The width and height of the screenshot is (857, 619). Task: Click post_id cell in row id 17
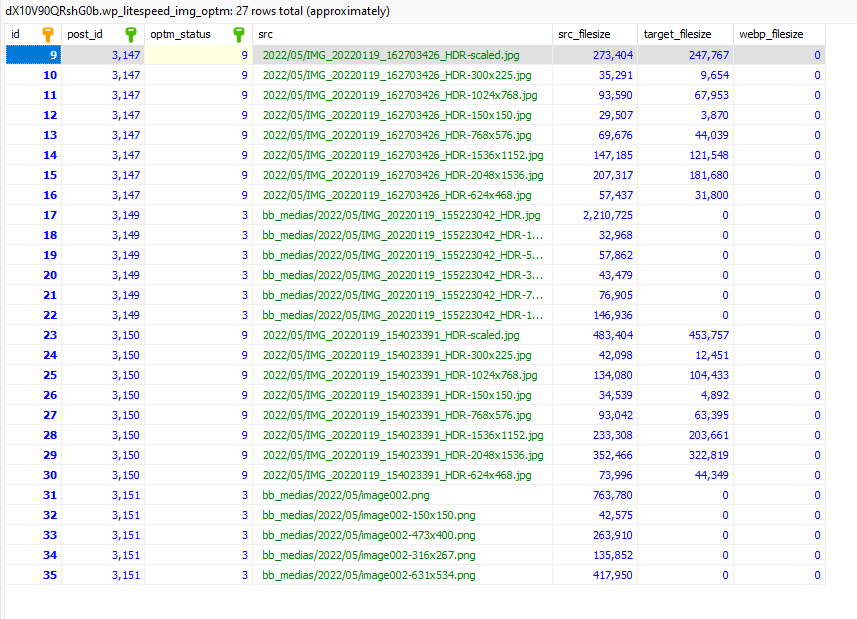pyautogui.click(x=103, y=215)
